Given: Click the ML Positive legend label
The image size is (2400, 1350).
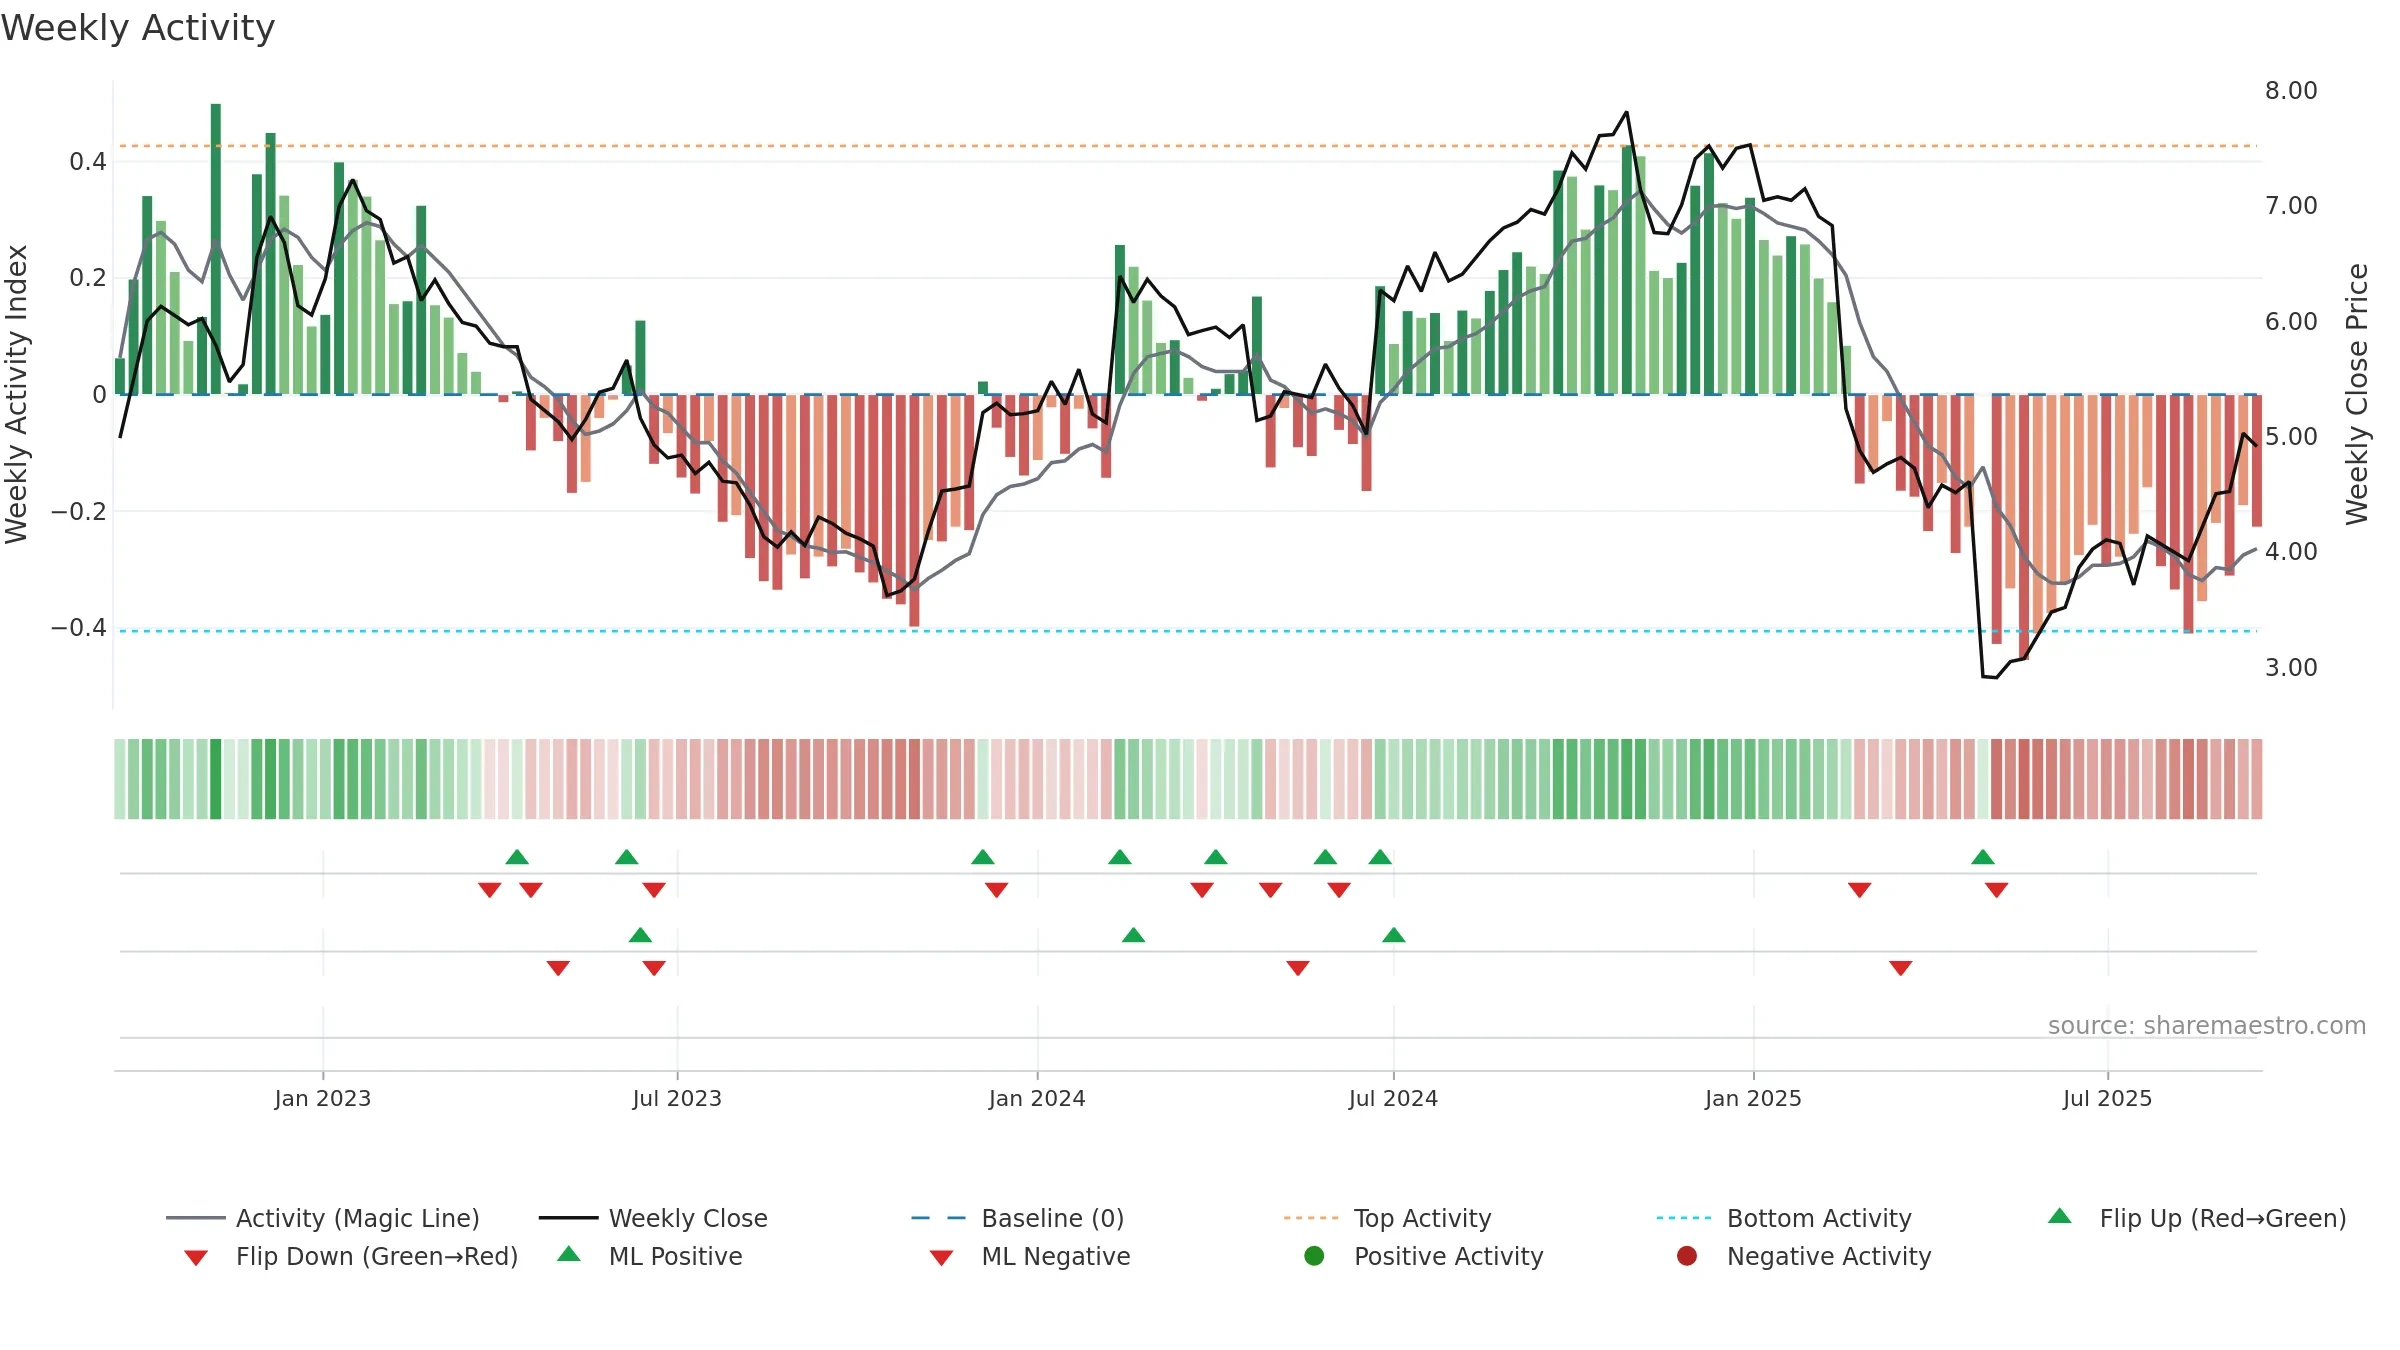Looking at the screenshot, I should click(x=676, y=1256).
